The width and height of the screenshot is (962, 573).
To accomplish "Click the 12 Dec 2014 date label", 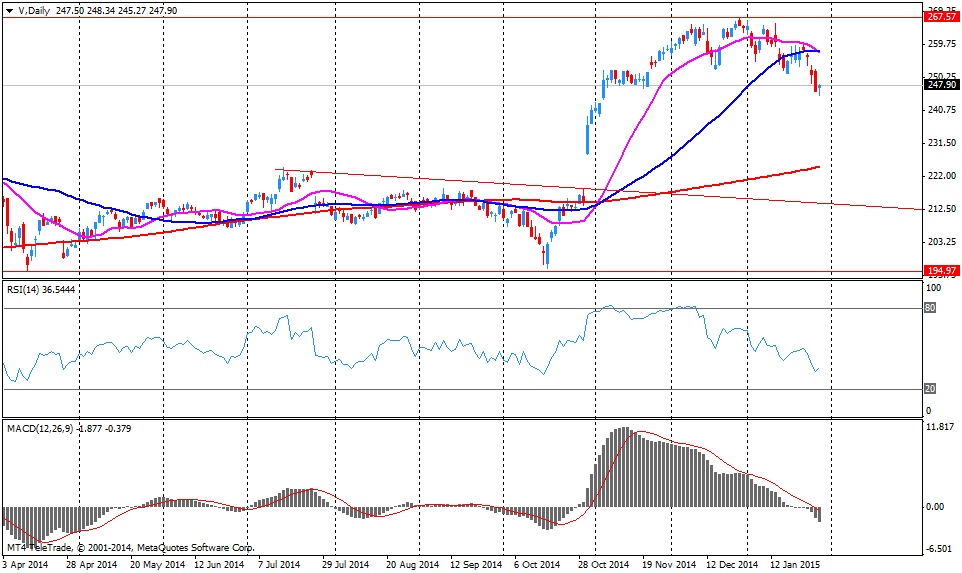I will [732, 564].
